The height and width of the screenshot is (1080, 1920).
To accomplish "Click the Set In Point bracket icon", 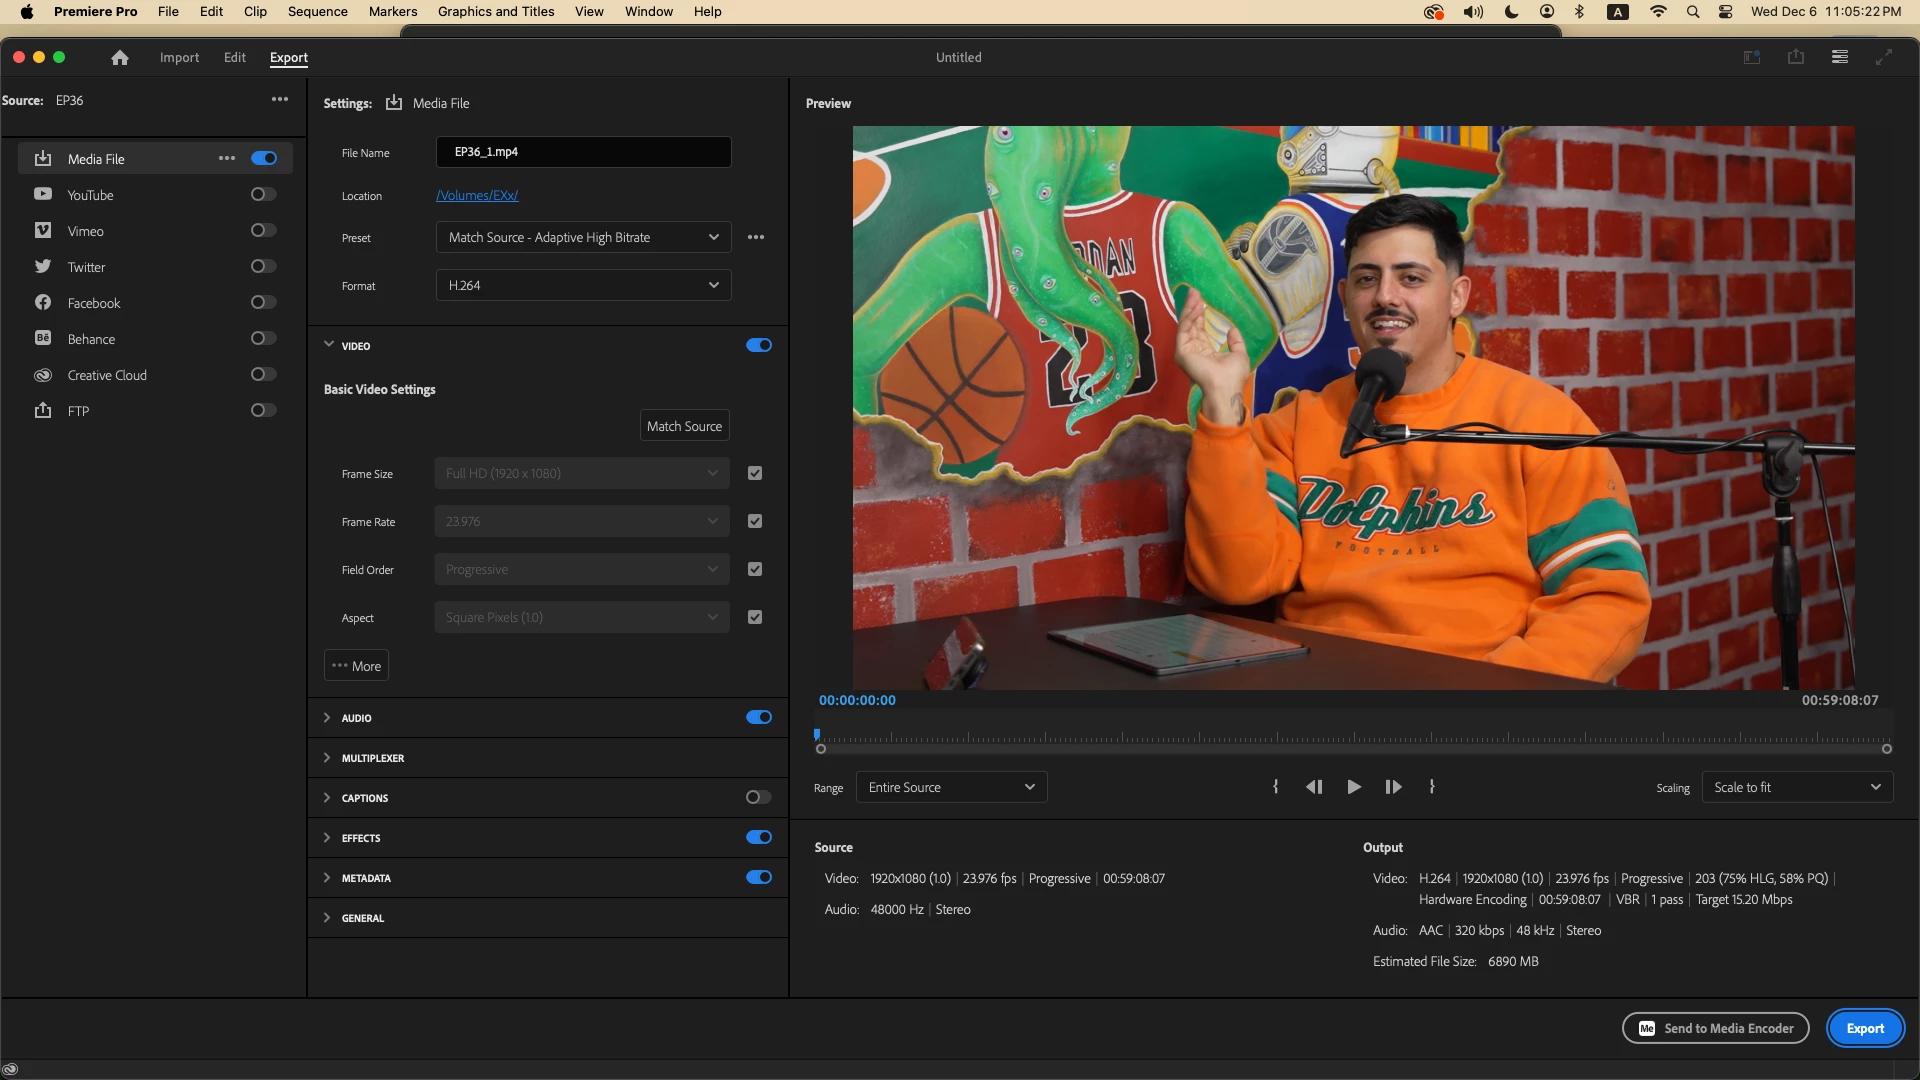I will (1275, 787).
